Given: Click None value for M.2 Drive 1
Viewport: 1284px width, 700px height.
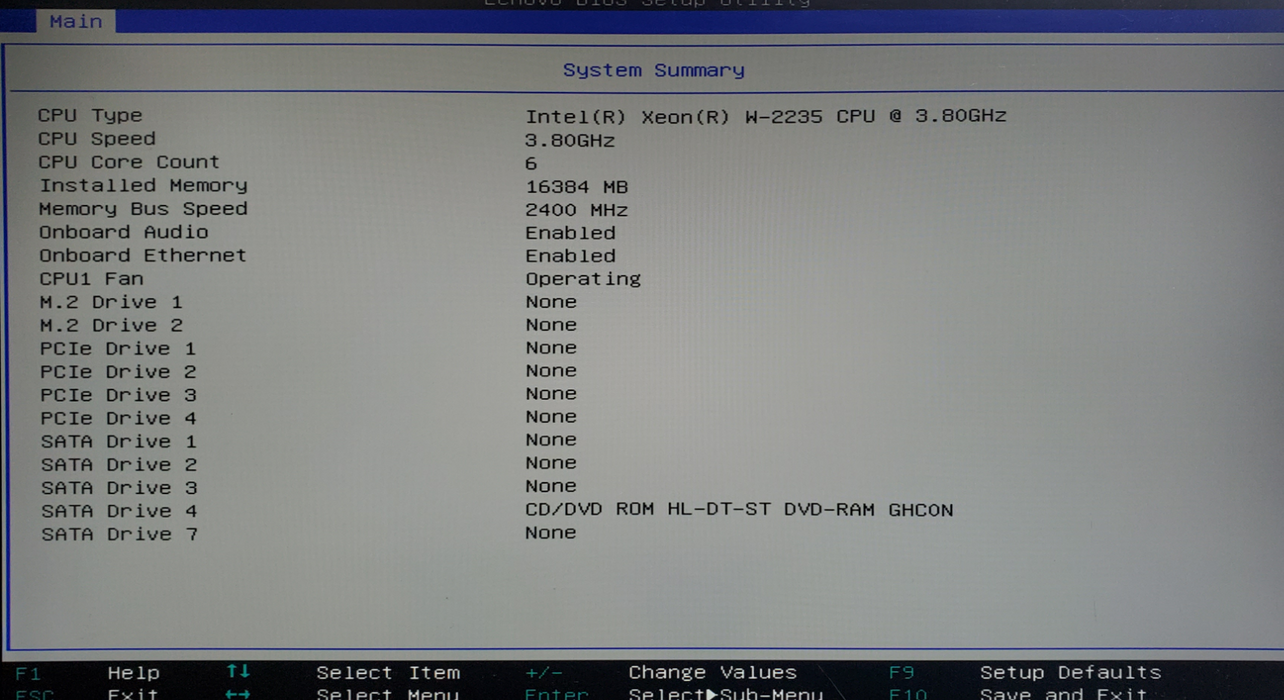Looking at the screenshot, I should point(551,302).
